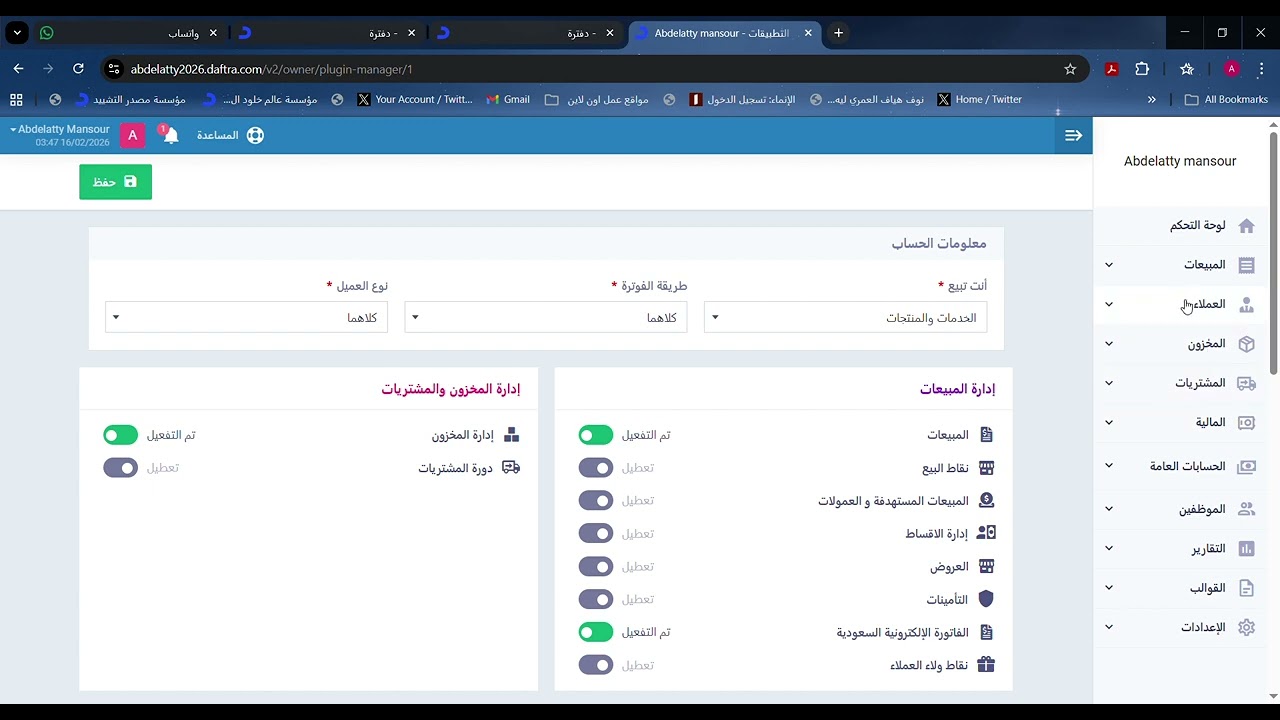Open the All Bookmarks folder
The height and width of the screenshot is (720, 1280).
[1226, 100]
